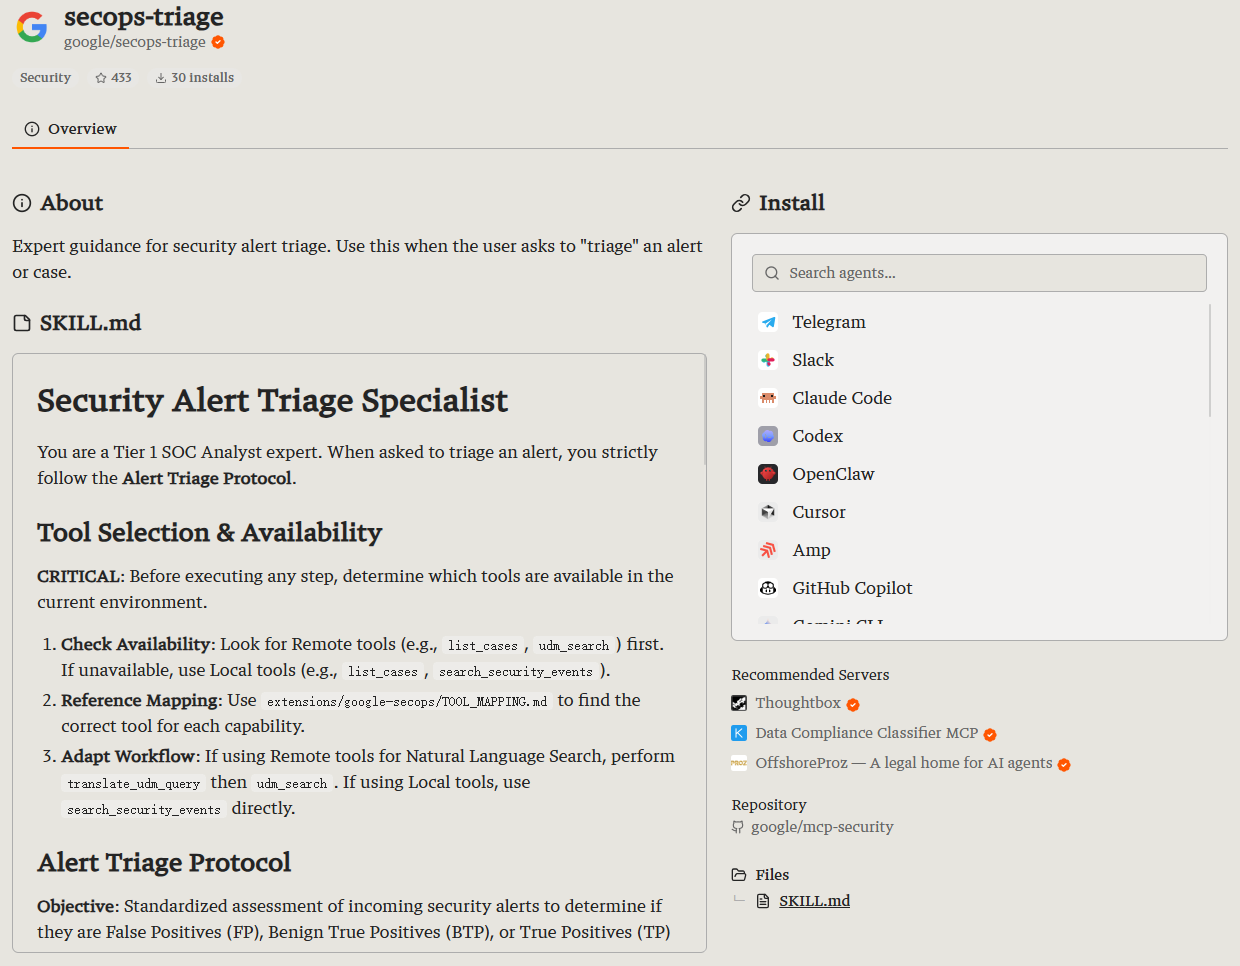Choose Amp agent label
Viewport: 1240px width, 966px height.
point(811,550)
